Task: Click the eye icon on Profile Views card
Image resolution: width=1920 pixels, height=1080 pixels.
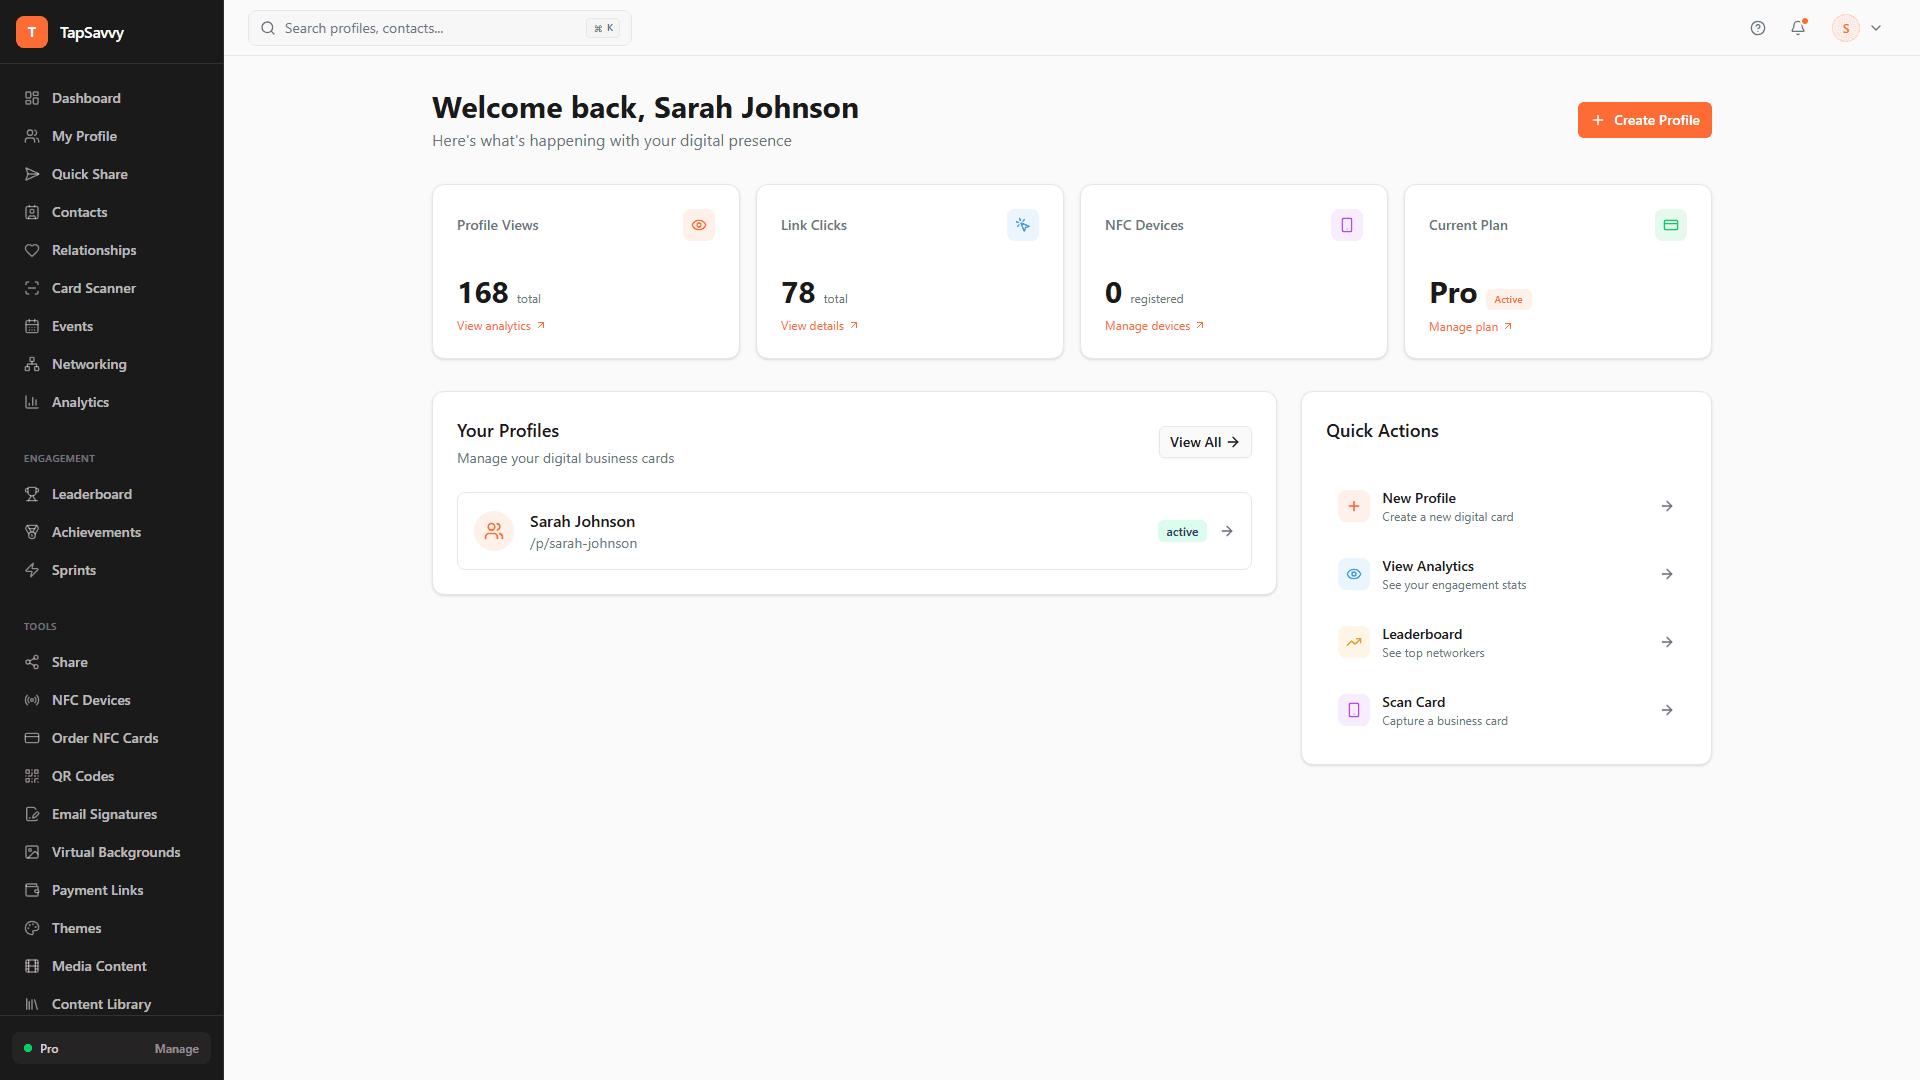Action: (x=698, y=225)
